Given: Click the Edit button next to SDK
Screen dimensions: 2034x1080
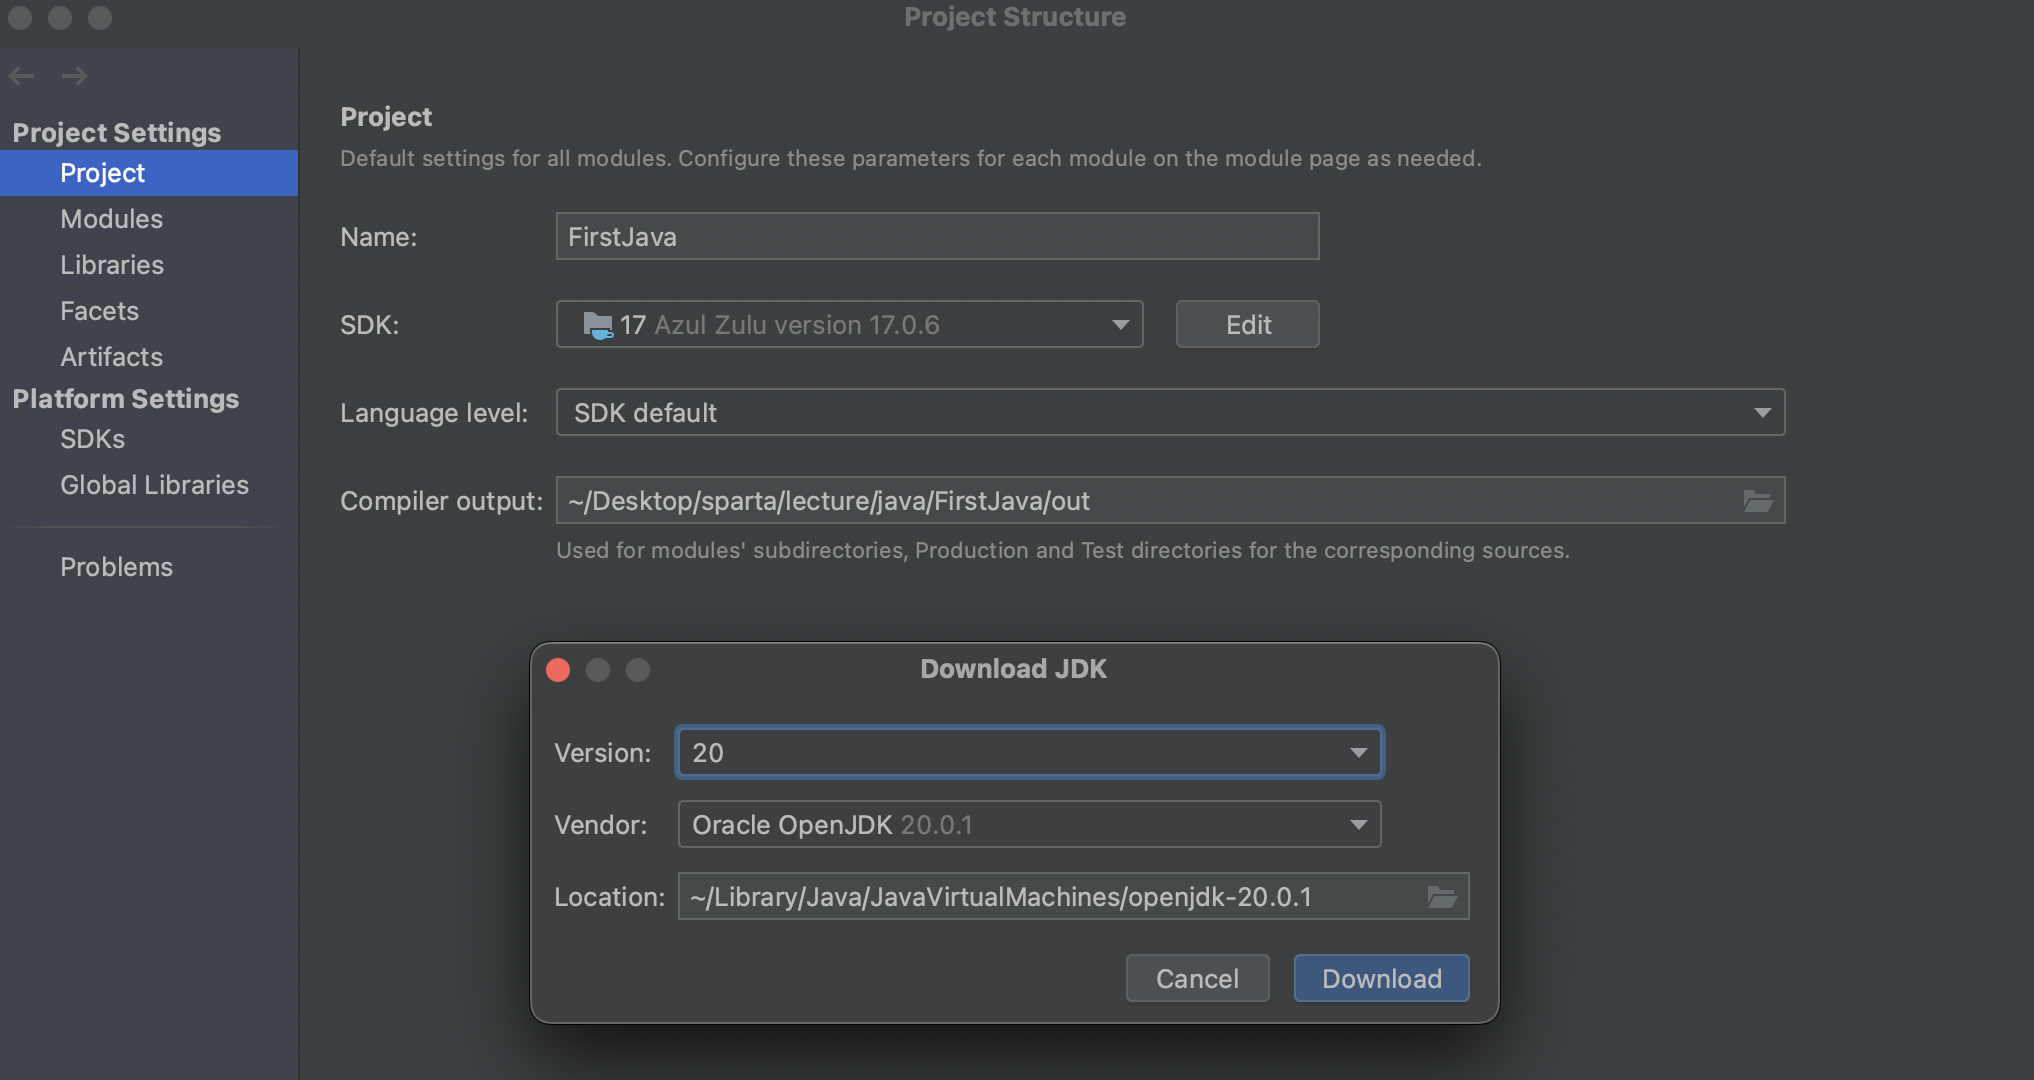Looking at the screenshot, I should point(1247,325).
